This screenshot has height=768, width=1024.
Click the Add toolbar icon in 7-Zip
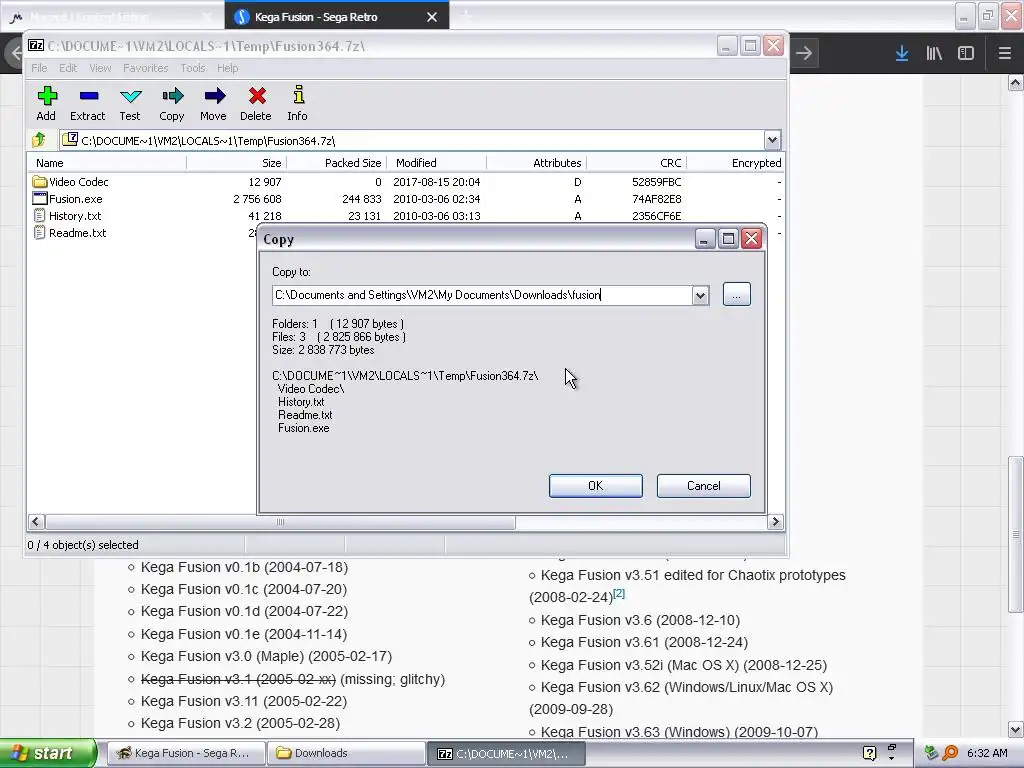tap(46, 103)
